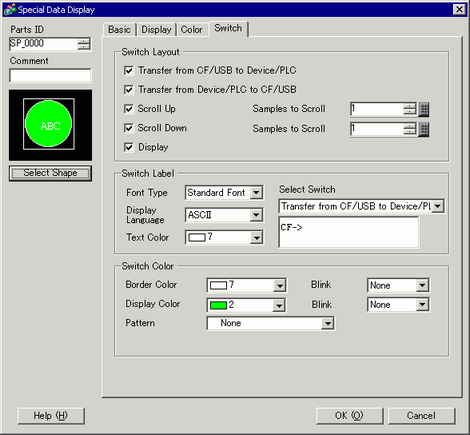The height and width of the screenshot is (435, 470).
Task: Open the Font Type dropdown
Action: (x=256, y=193)
